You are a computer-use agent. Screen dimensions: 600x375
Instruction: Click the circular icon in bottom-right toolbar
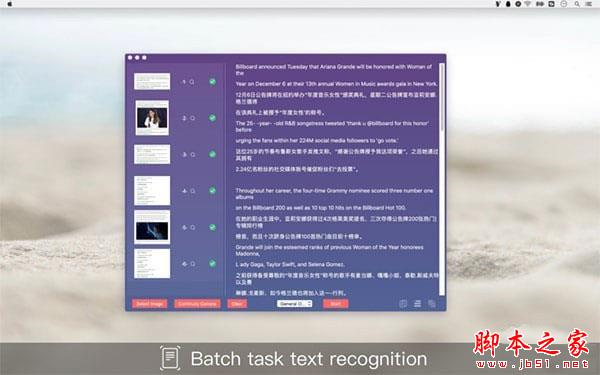[403, 304]
